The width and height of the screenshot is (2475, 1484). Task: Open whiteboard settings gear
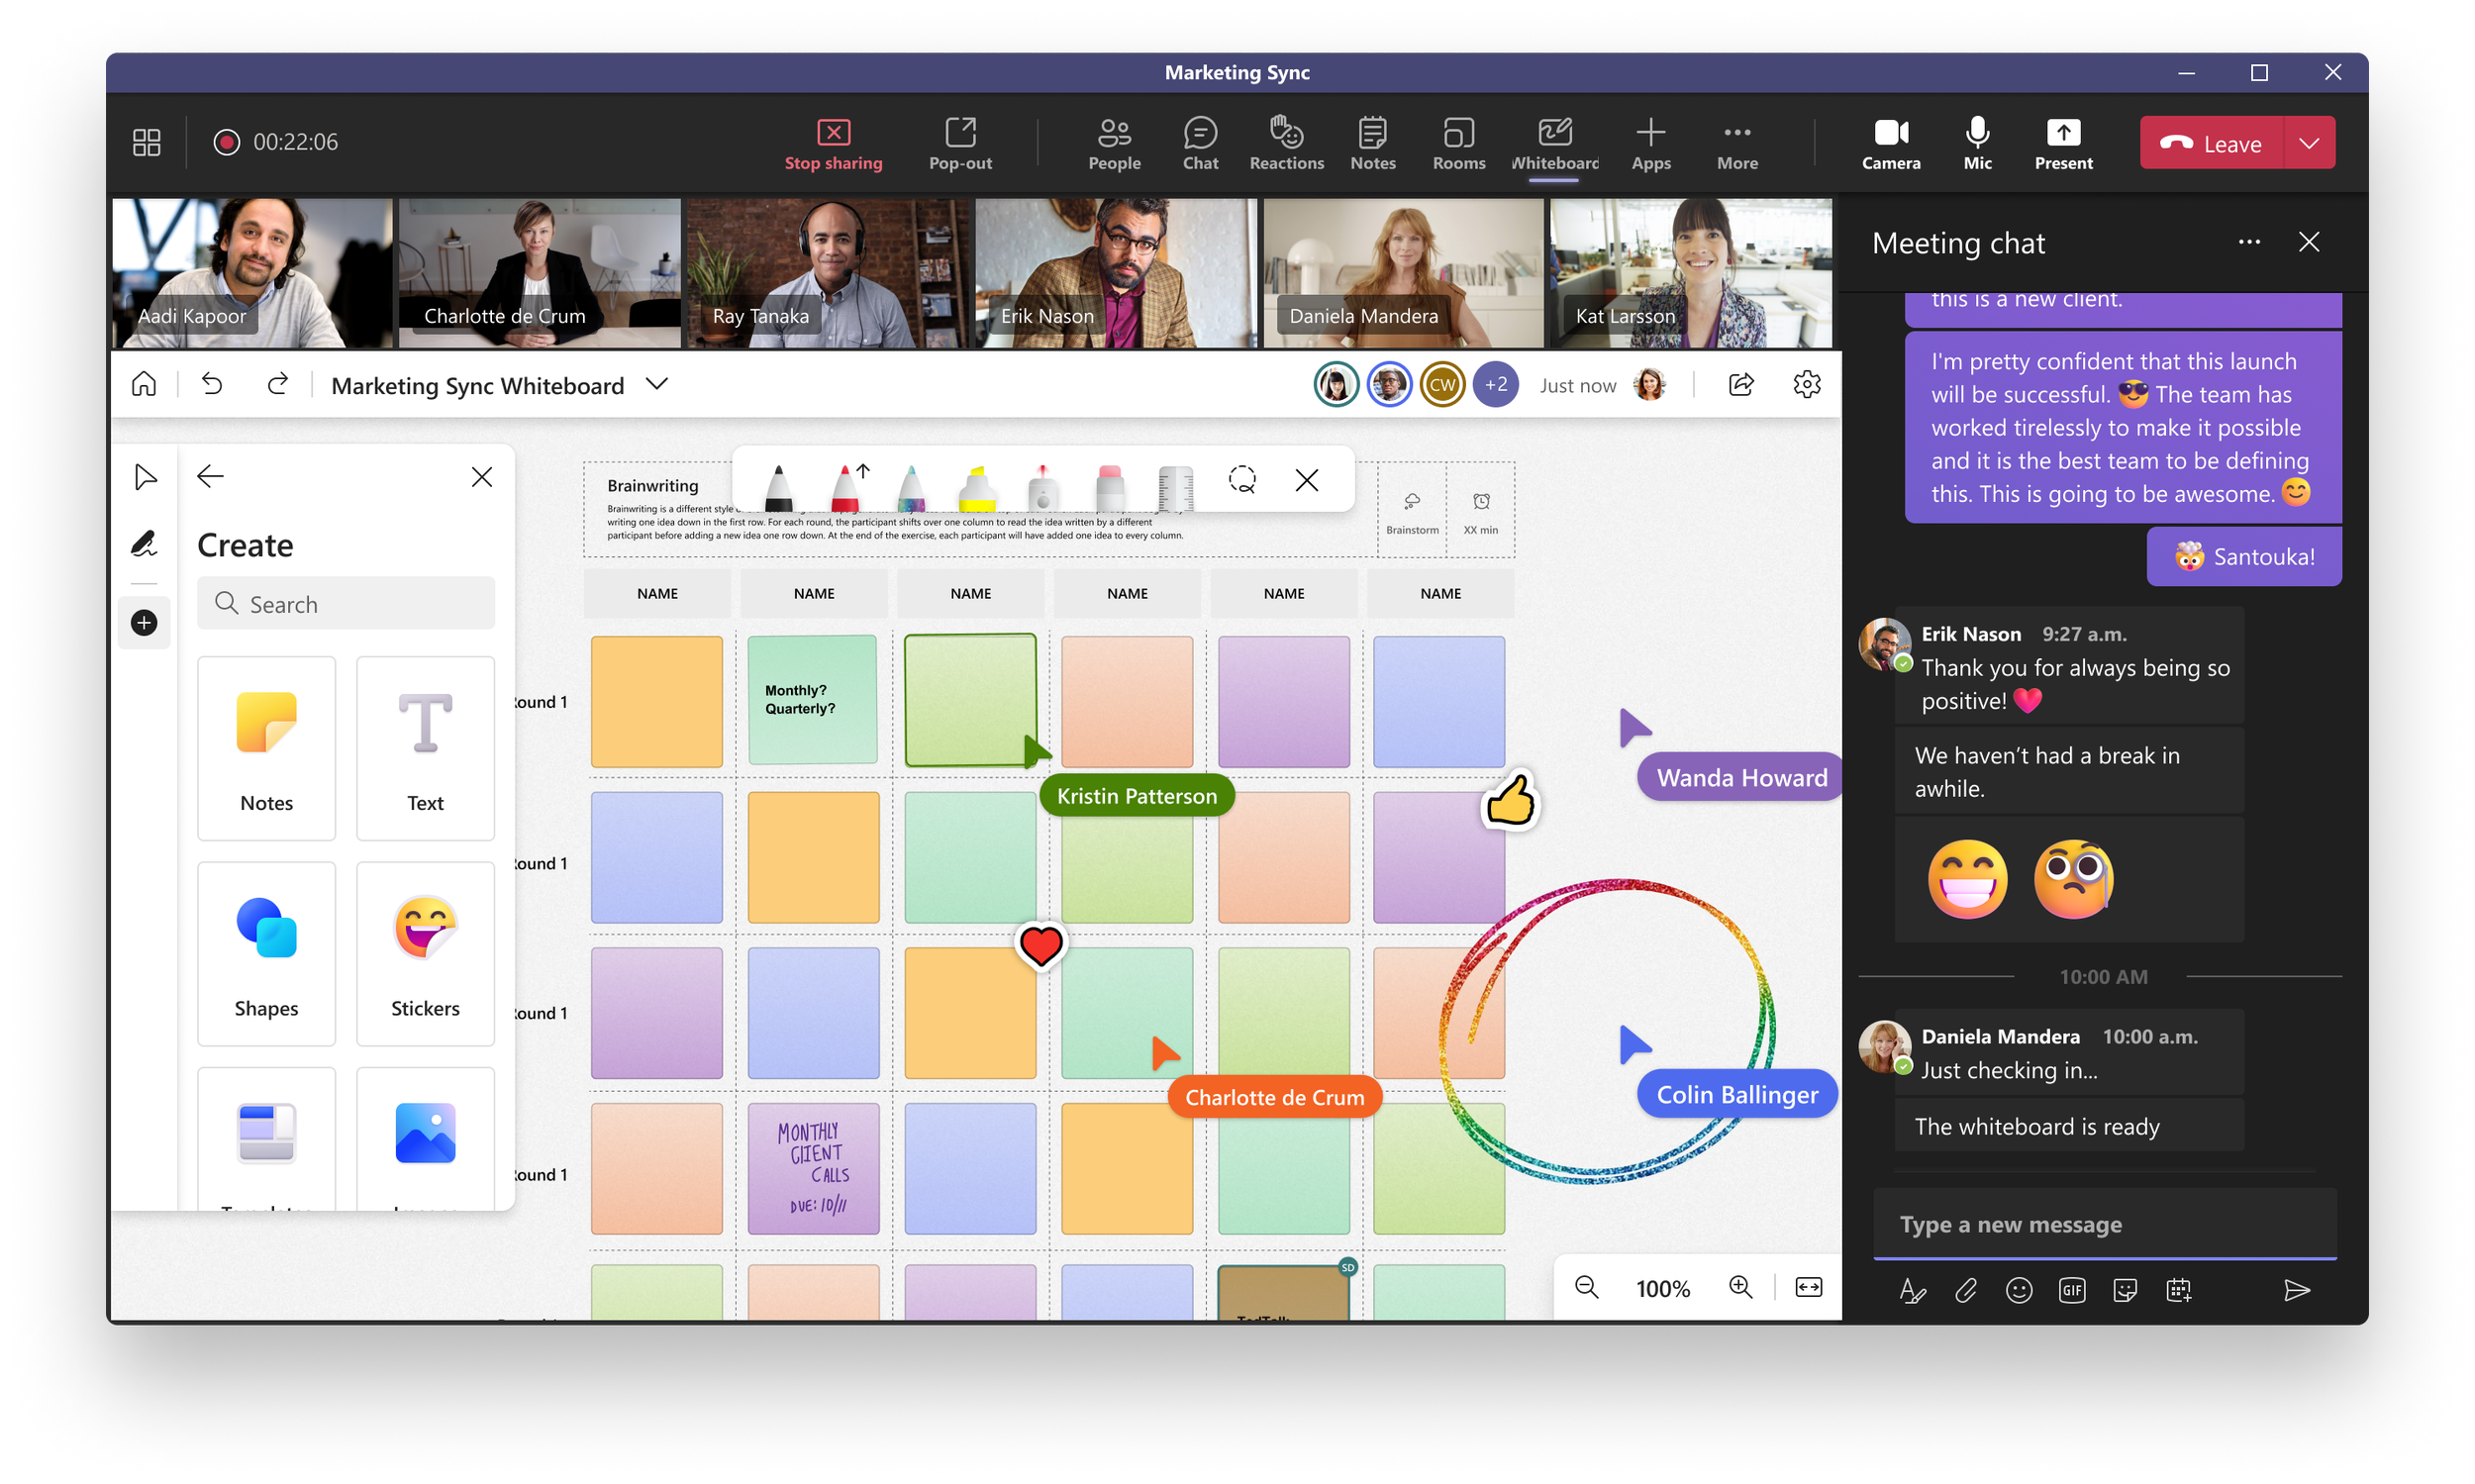click(1806, 385)
